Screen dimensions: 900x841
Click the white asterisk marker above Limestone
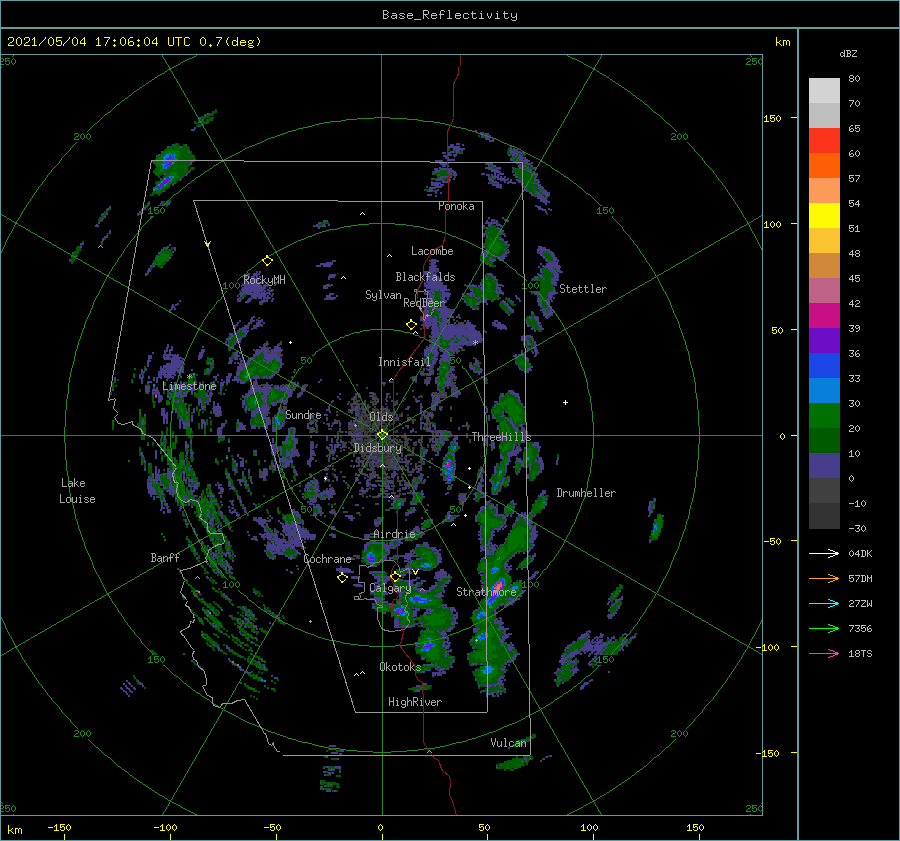(x=189, y=377)
